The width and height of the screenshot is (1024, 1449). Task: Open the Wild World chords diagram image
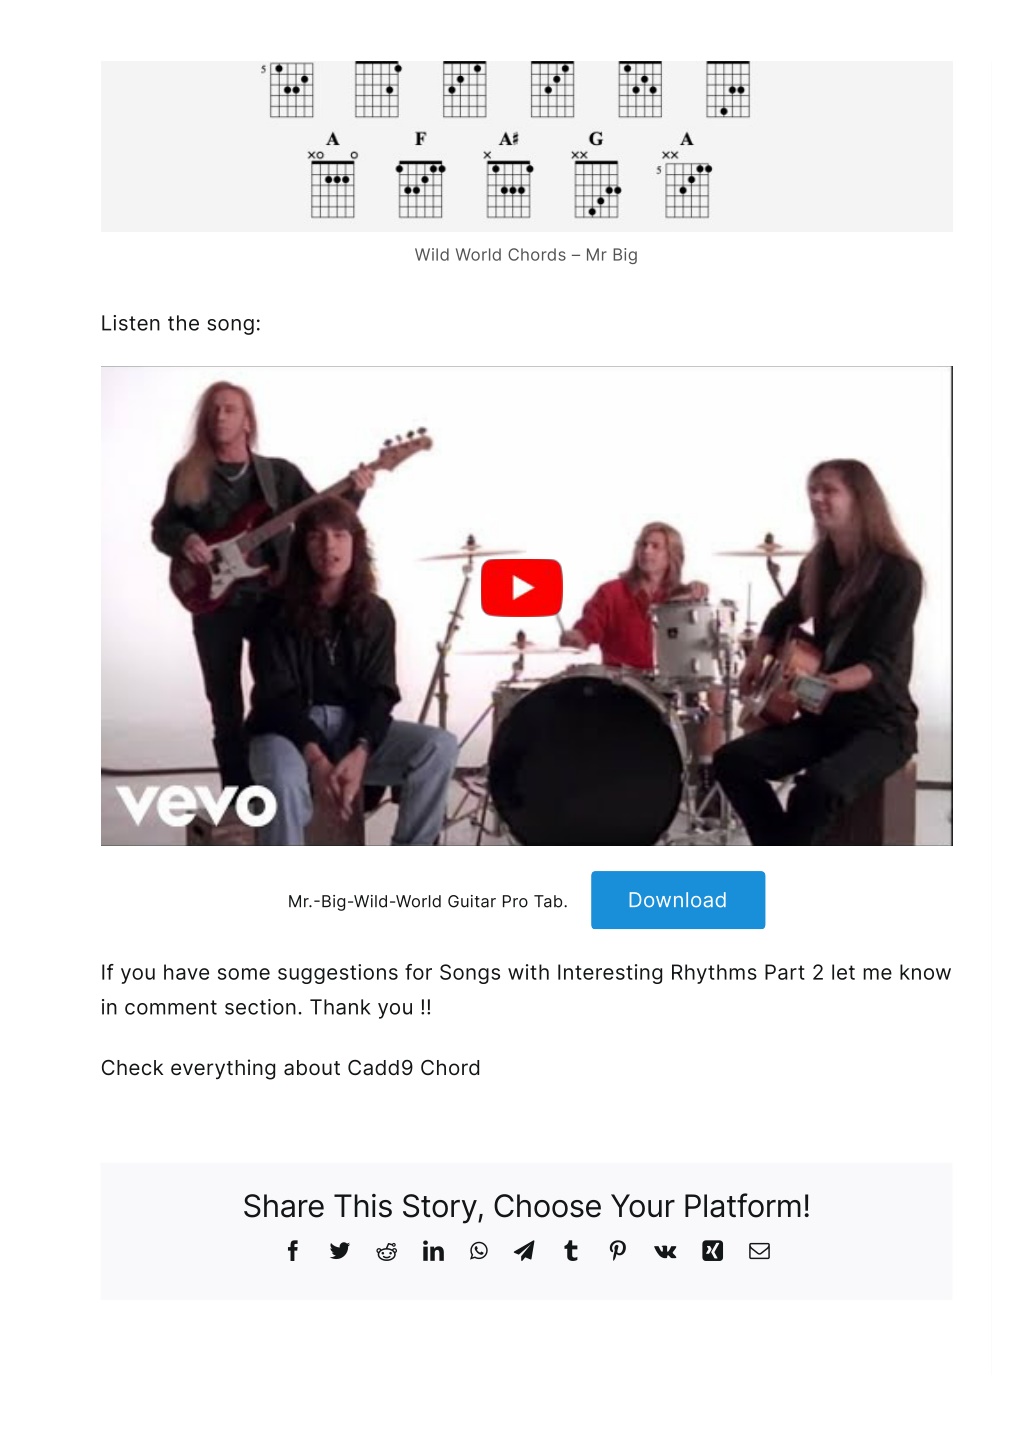(527, 146)
